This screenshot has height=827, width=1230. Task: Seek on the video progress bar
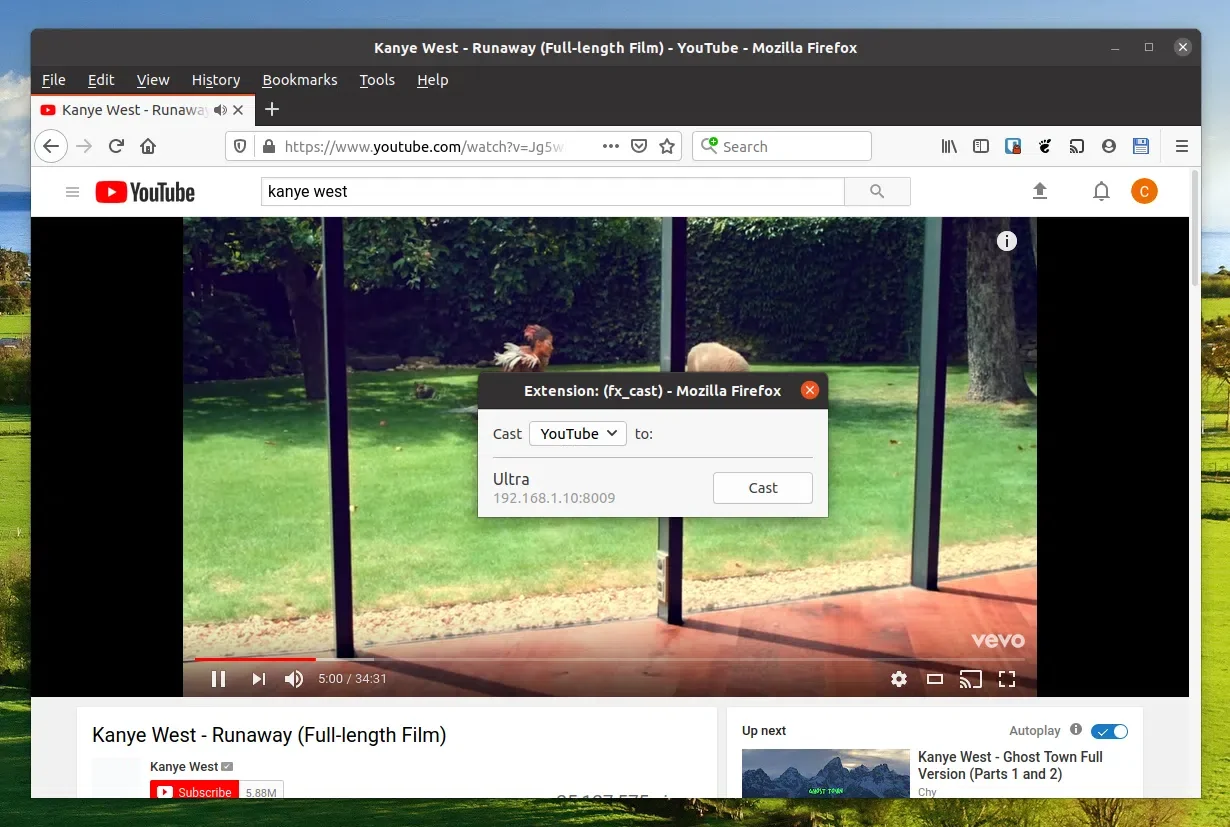pyautogui.click(x=609, y=659)
